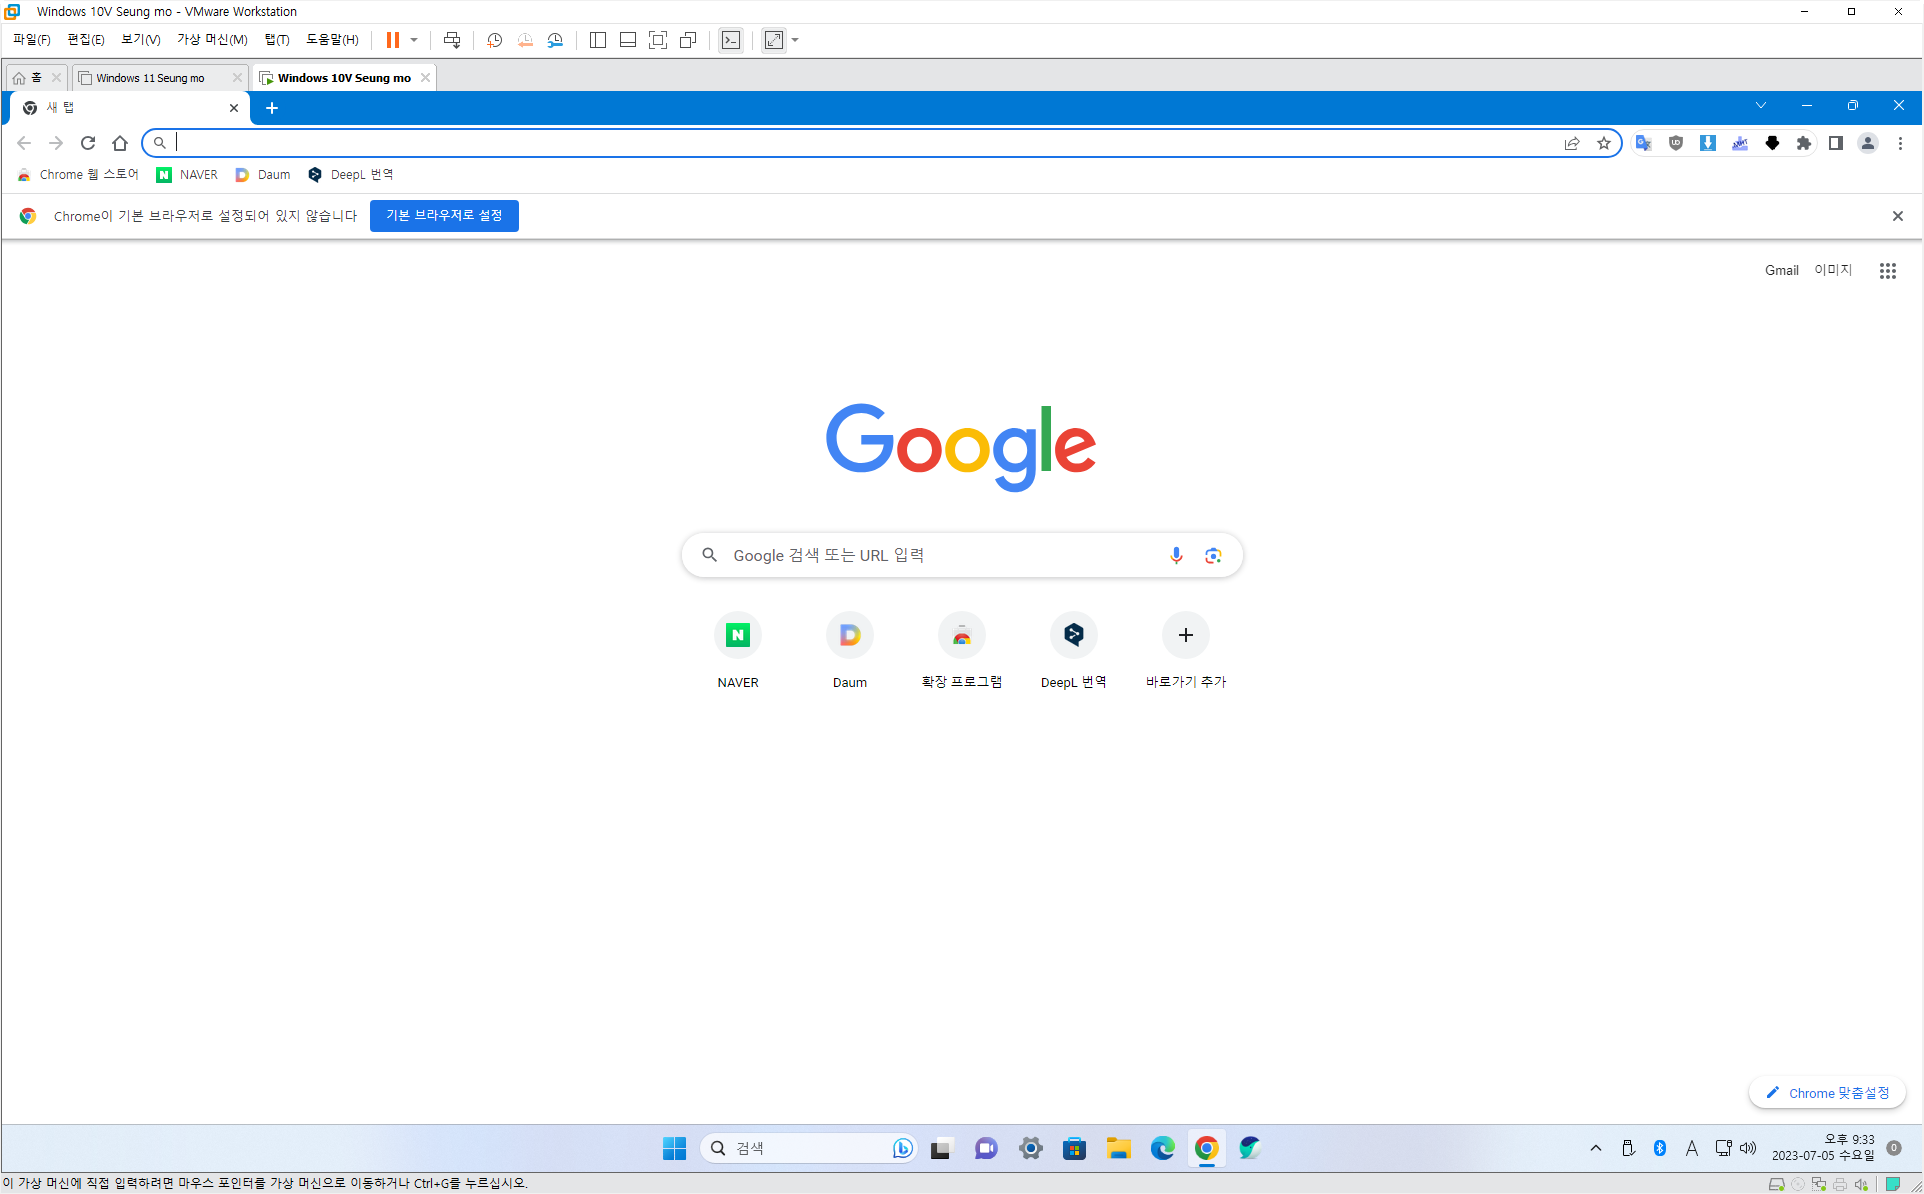Expand the system tray hidden icons chevron
This screenshot has height=1194, width=1924.
1595,1148
